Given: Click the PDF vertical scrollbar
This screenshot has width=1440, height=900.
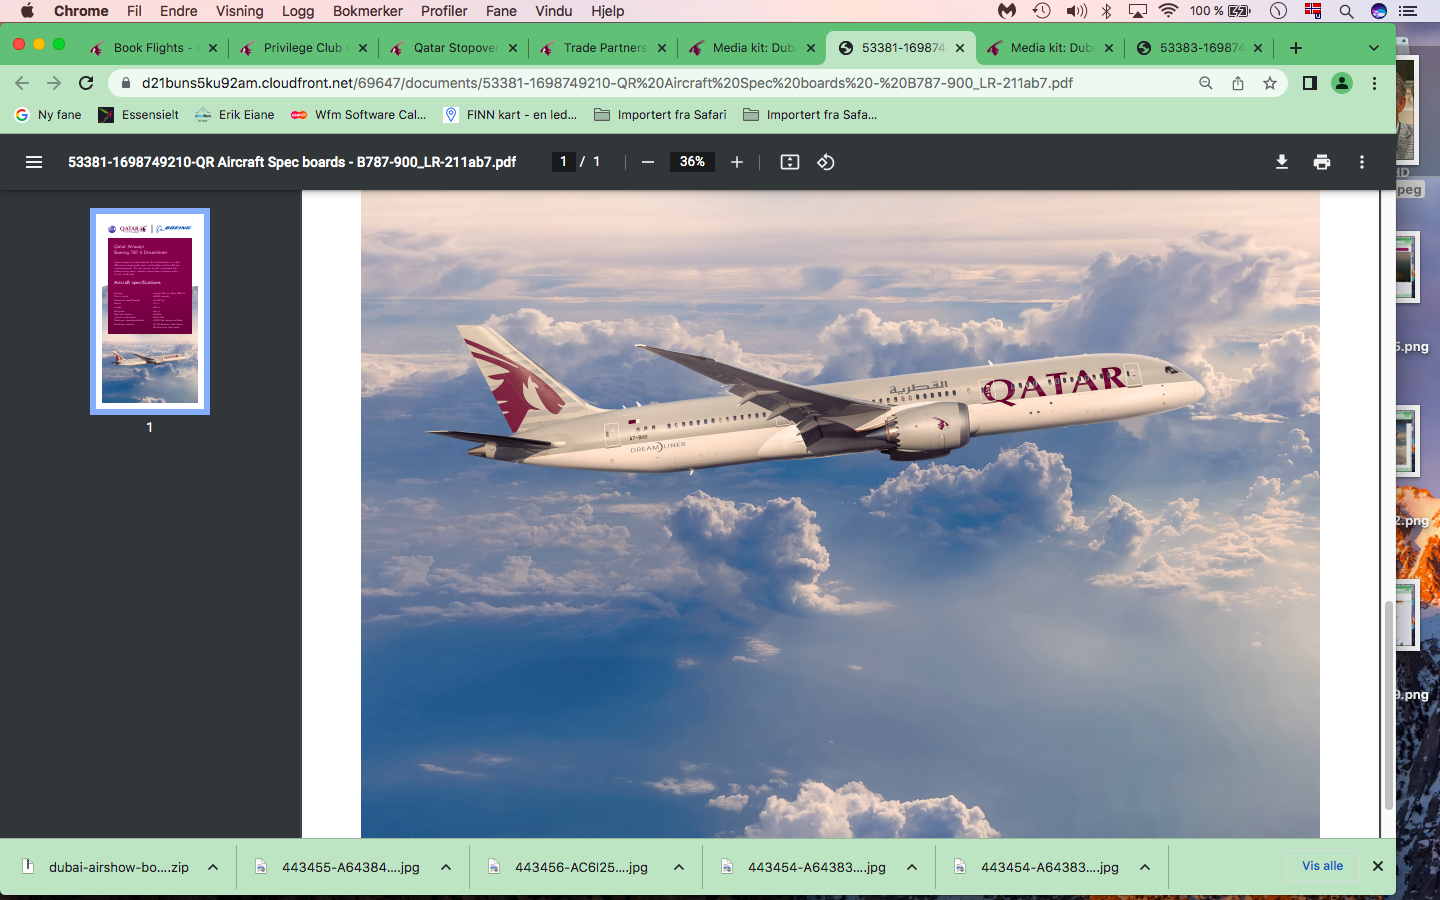Looking at the screenshot, I should 1388,706.
